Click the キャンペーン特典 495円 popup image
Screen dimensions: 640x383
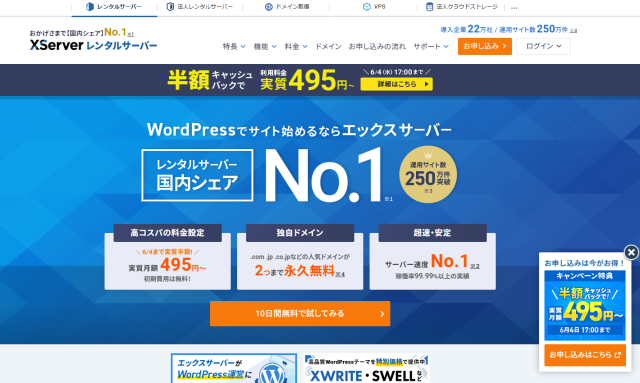585,305
